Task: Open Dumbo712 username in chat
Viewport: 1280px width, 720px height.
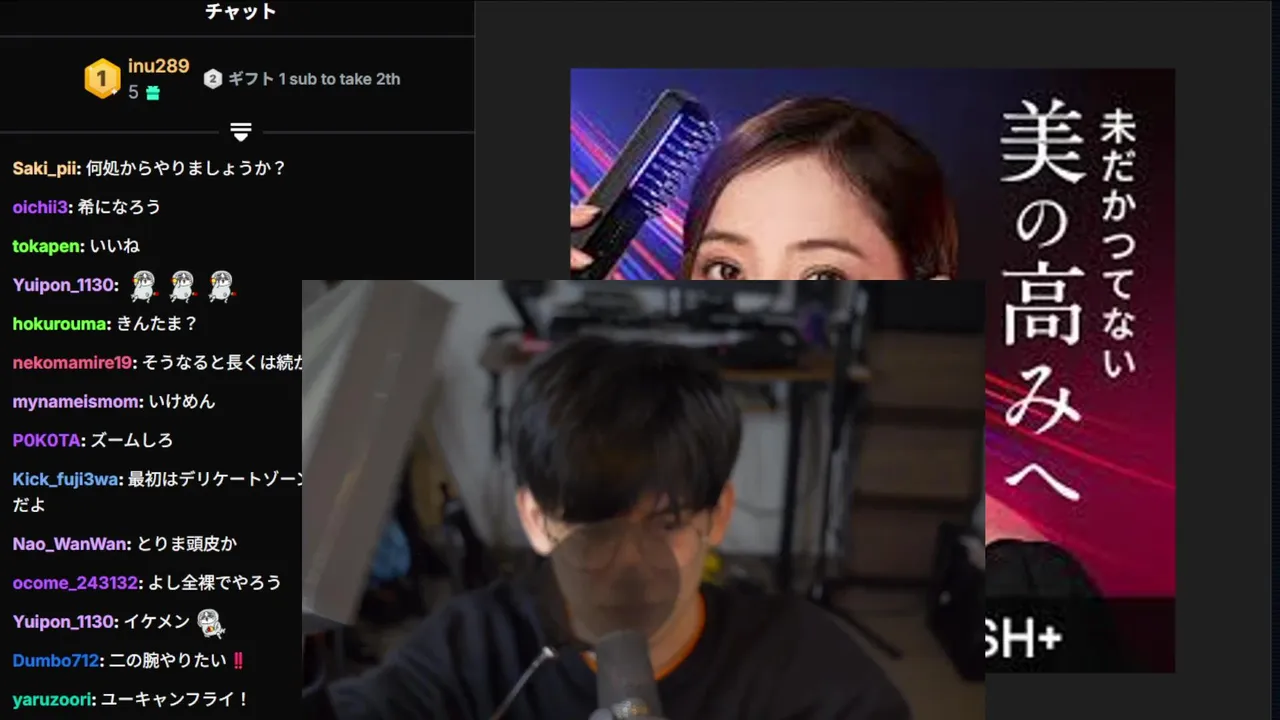Action: [x=55, y=661]
